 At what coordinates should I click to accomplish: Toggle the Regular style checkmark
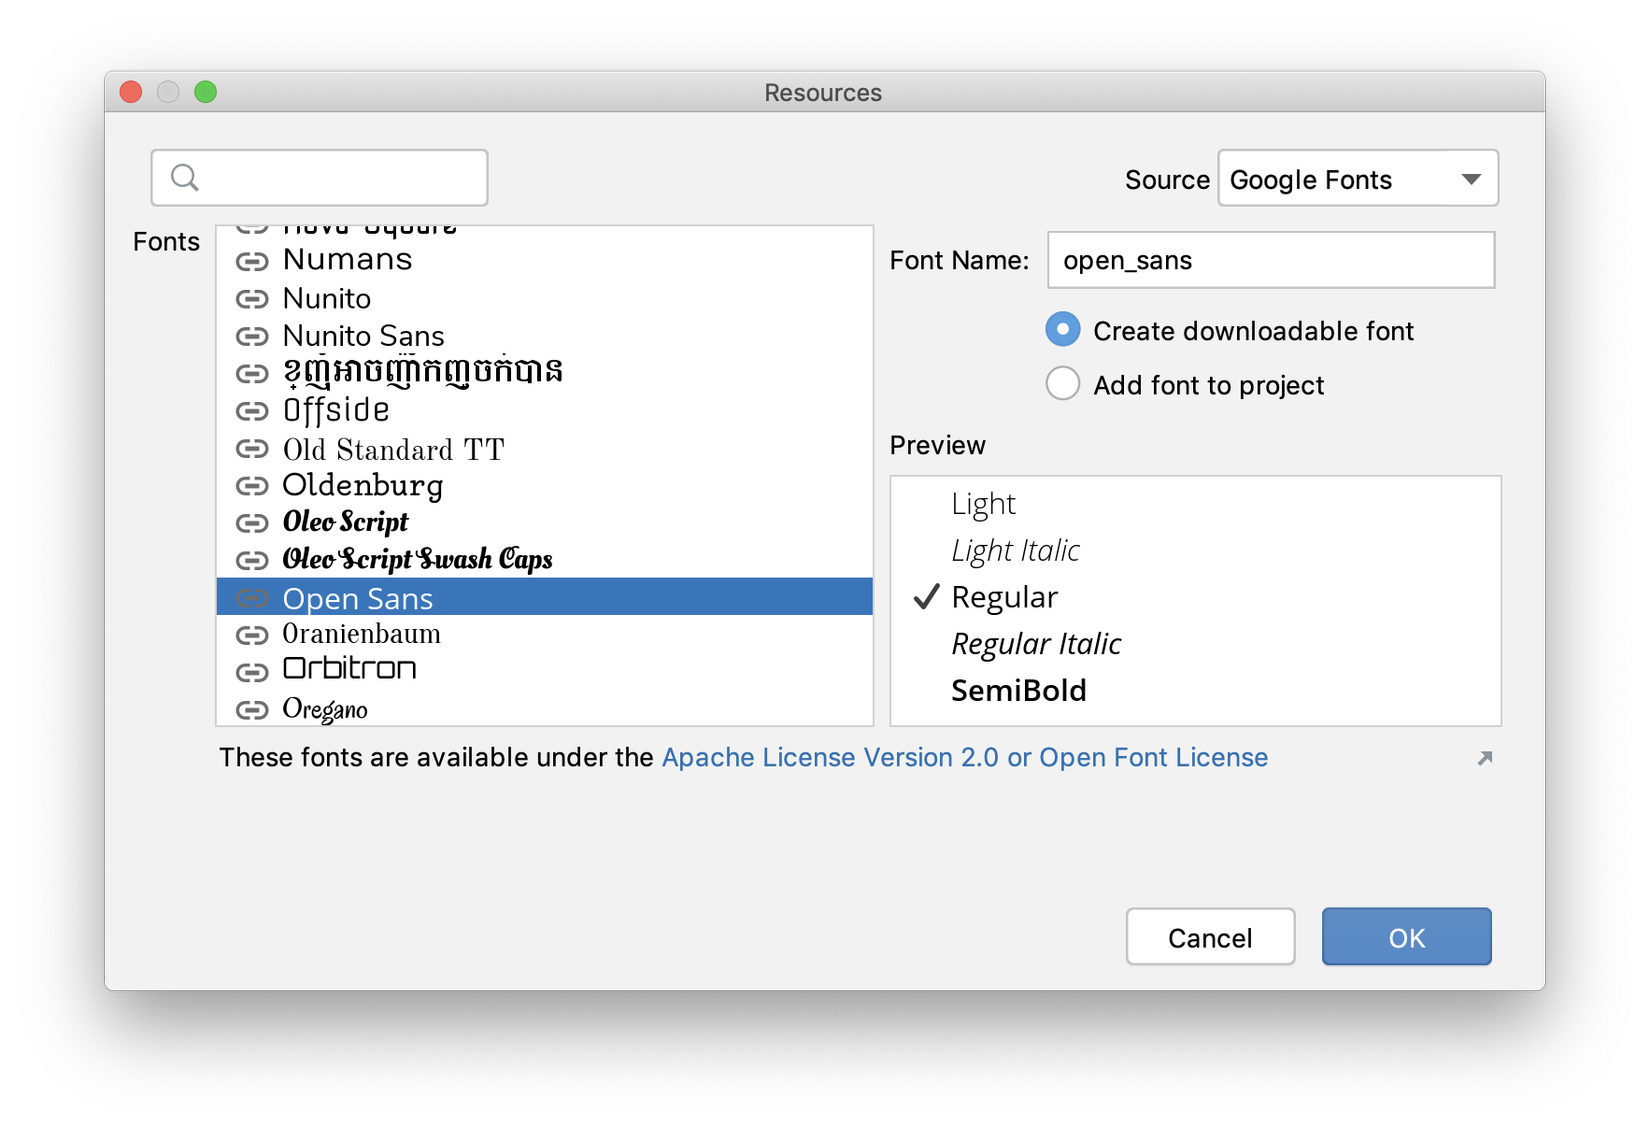pyautogui.click(x=927, y=597)
